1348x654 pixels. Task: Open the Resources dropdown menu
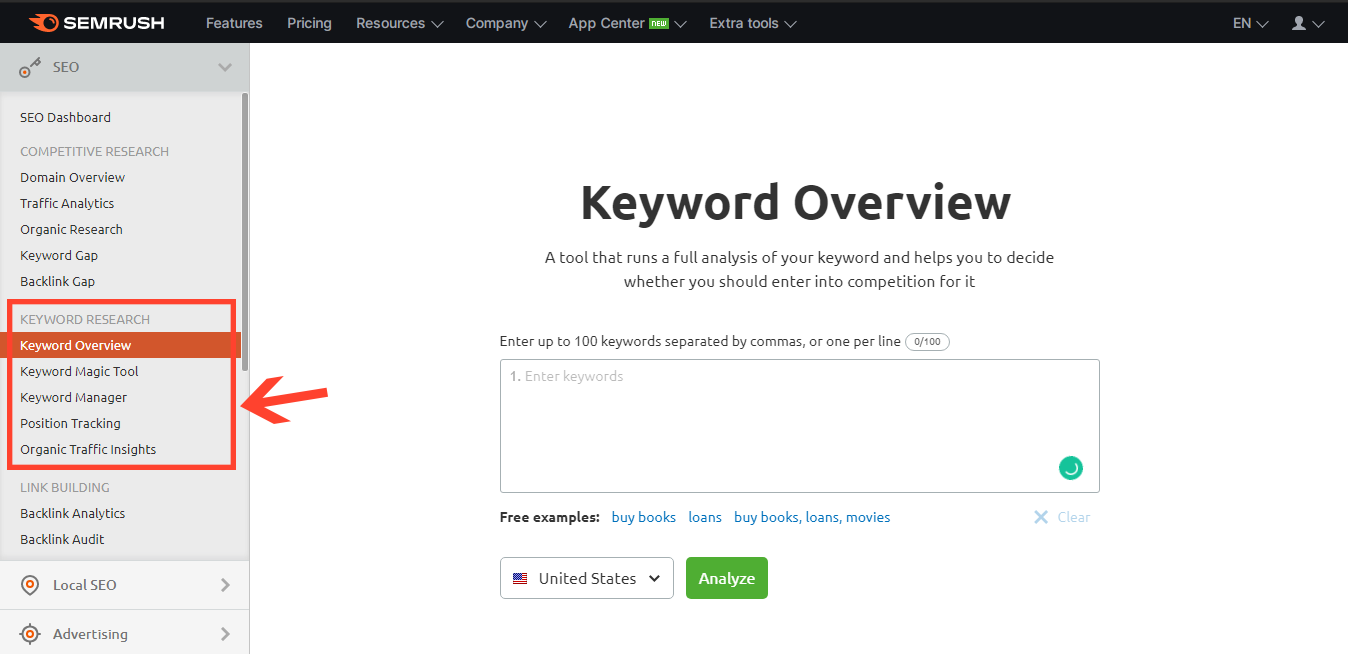pos(398,23)
